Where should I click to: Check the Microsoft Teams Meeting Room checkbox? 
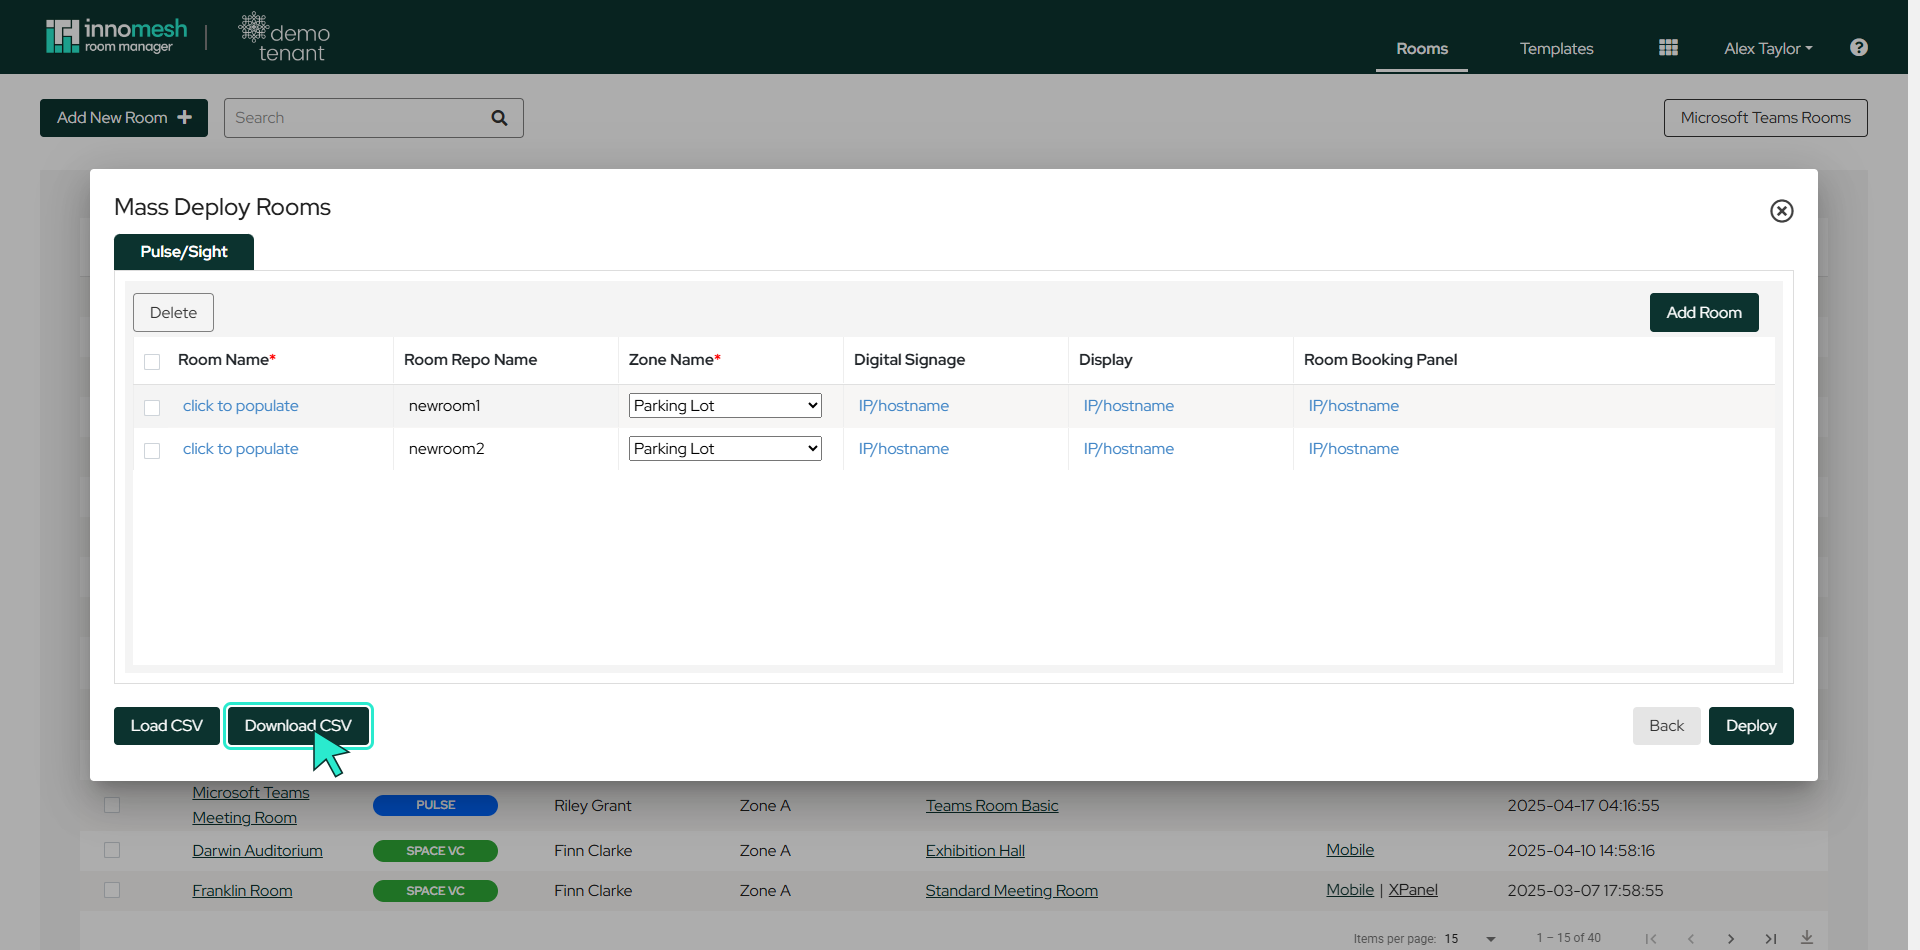click(112, 805)
